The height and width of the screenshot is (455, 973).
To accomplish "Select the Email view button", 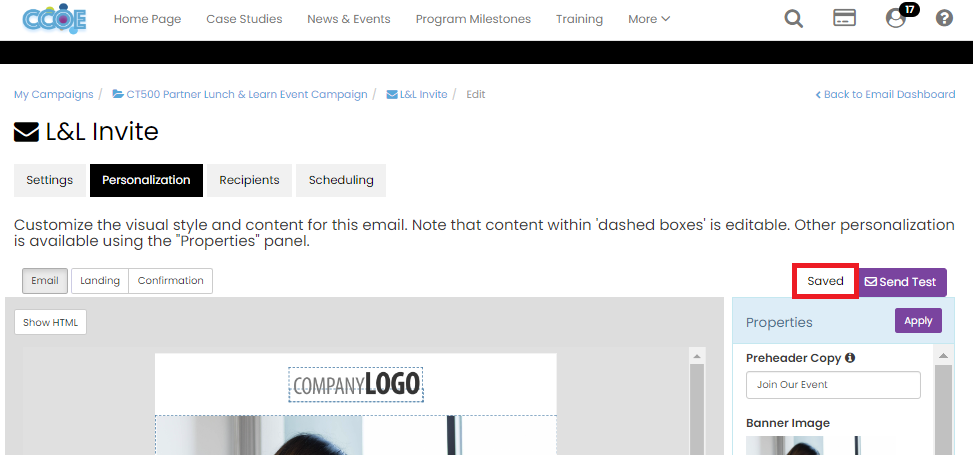I will click(45, 281).
